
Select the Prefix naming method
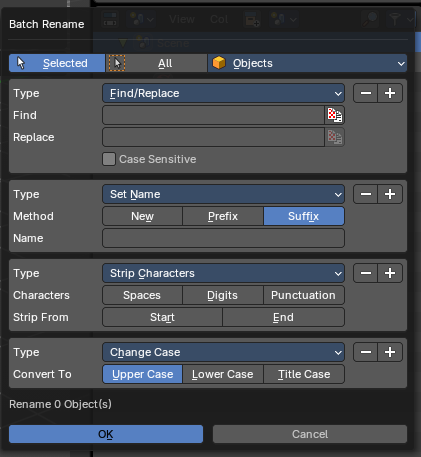click(x=223, y=216)
